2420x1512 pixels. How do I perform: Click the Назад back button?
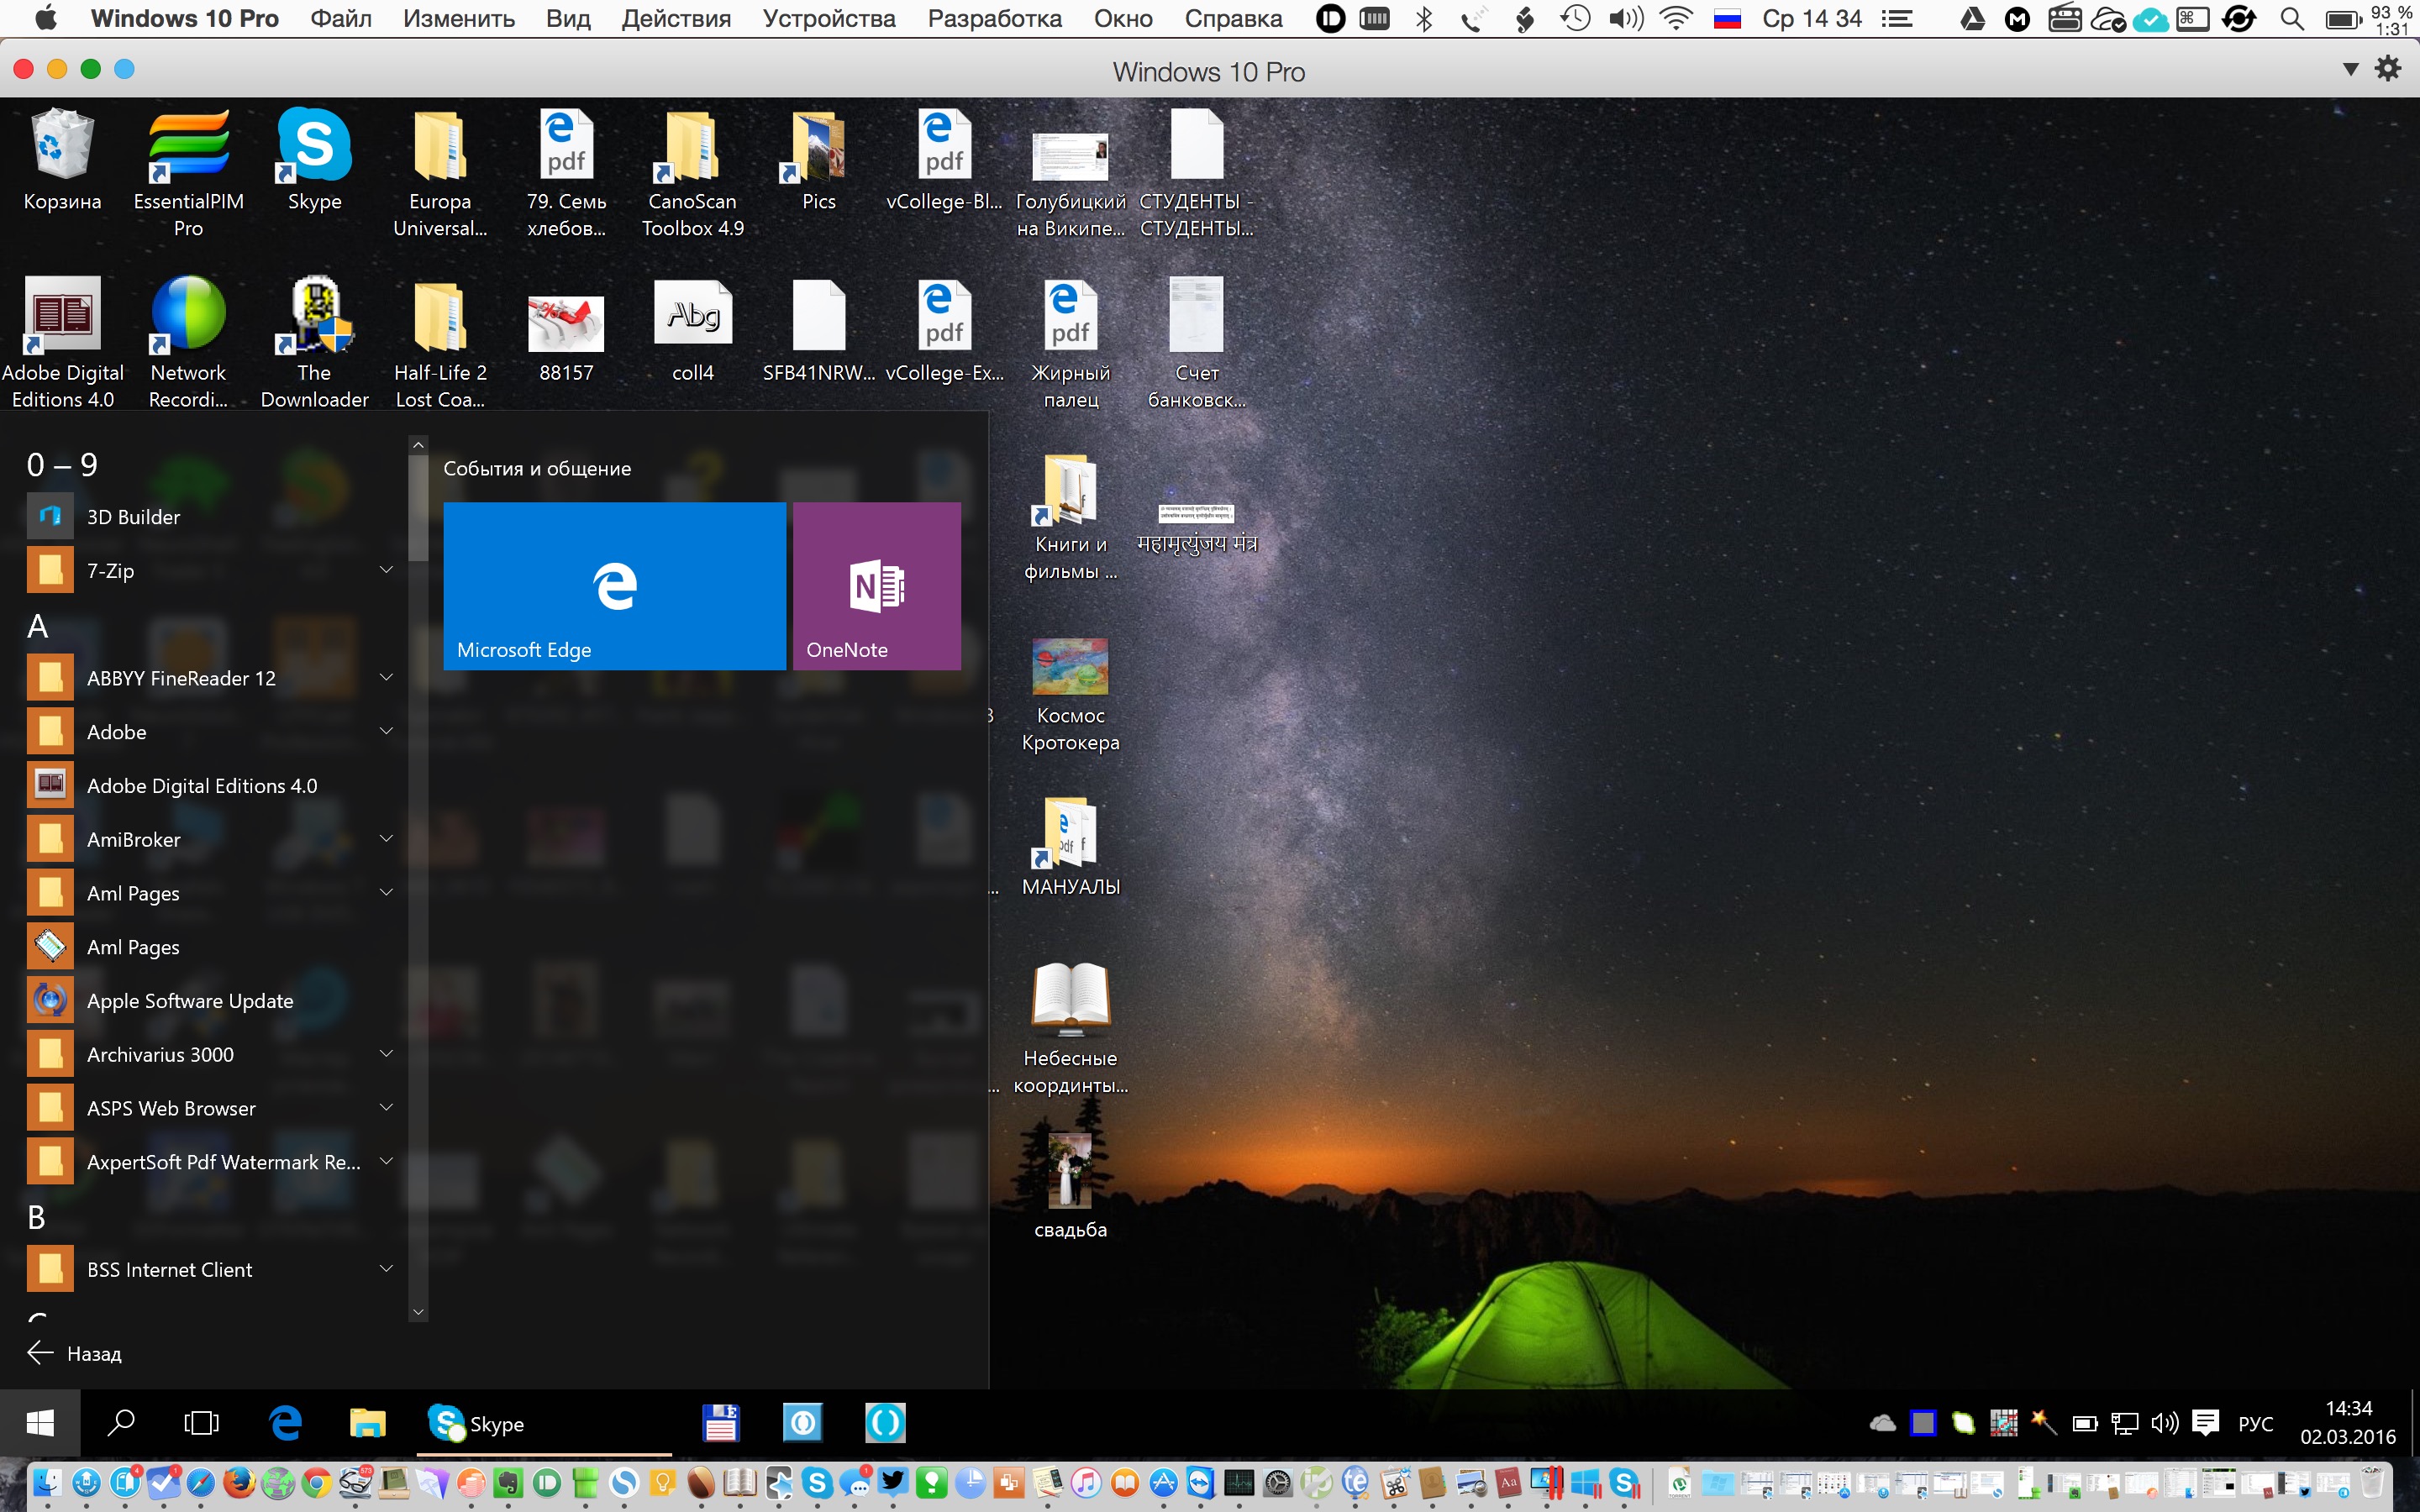(x=75, y=1353)
